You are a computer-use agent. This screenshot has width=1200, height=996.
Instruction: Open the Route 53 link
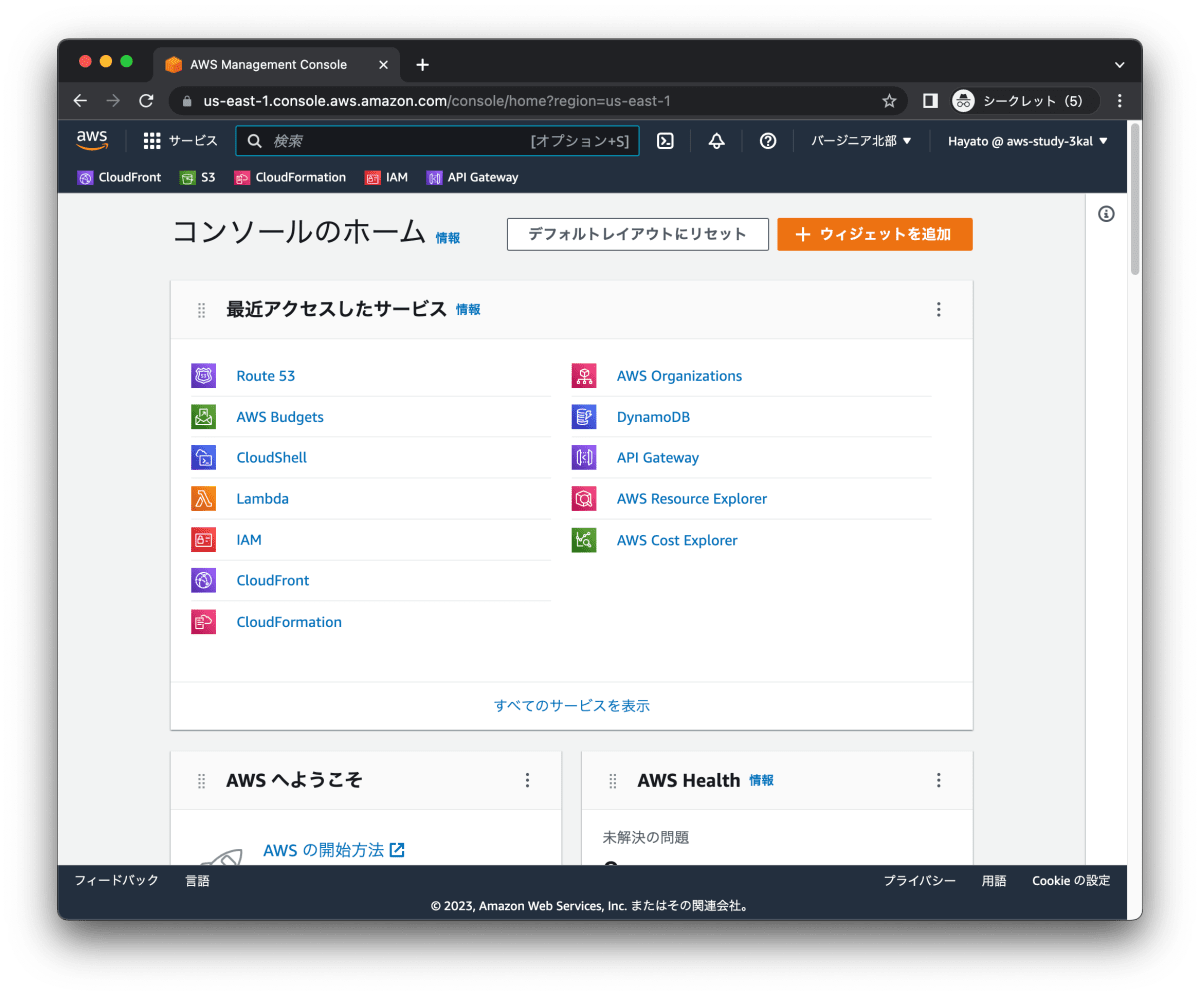click(266, 376)
